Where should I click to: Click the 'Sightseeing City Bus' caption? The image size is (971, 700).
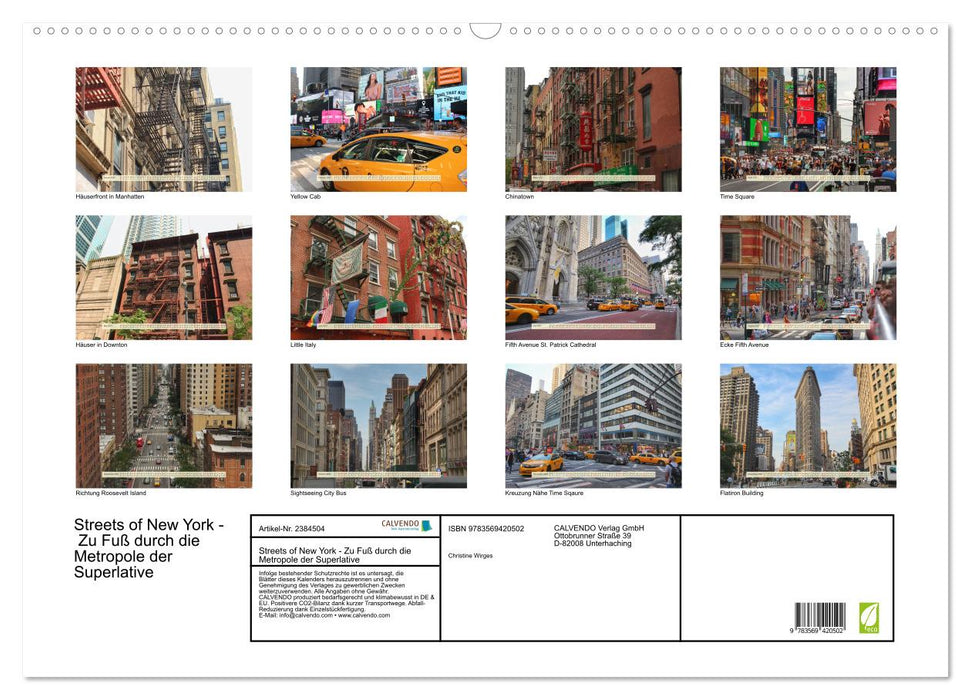[x=318, y=493]
